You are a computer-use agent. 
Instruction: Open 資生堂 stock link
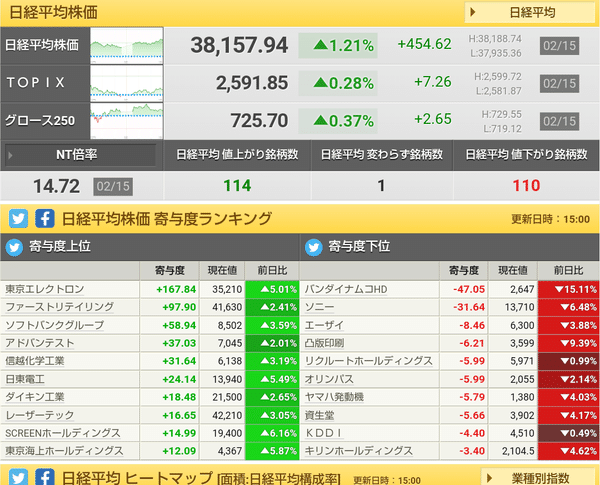pyautogui.click(x=320, y=415)
